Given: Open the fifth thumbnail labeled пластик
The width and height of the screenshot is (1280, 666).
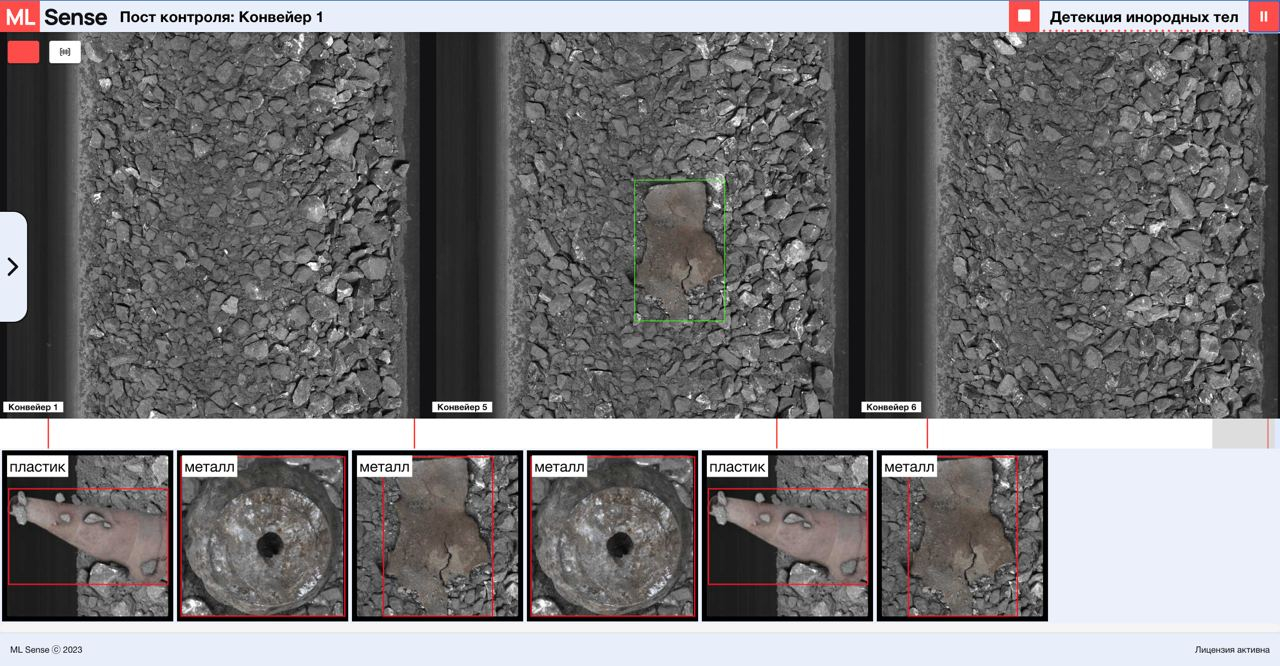Looking at the screenshot, I should pyautogui.click(x=787, y=536).
